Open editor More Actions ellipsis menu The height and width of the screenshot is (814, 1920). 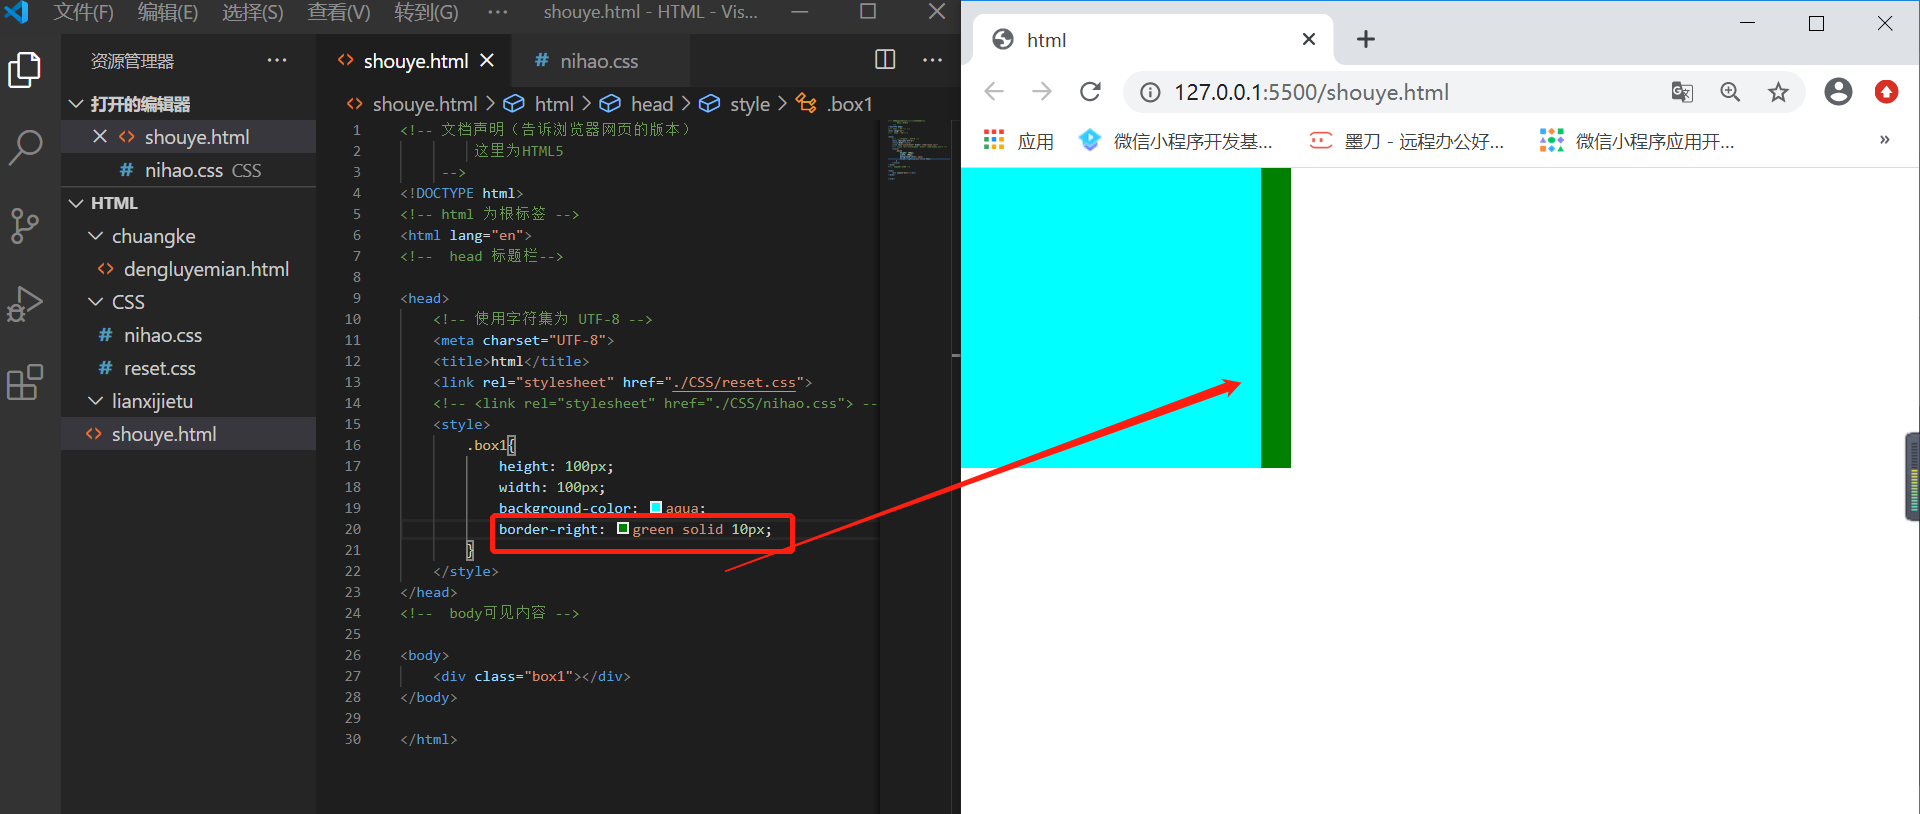pos(932,60)
